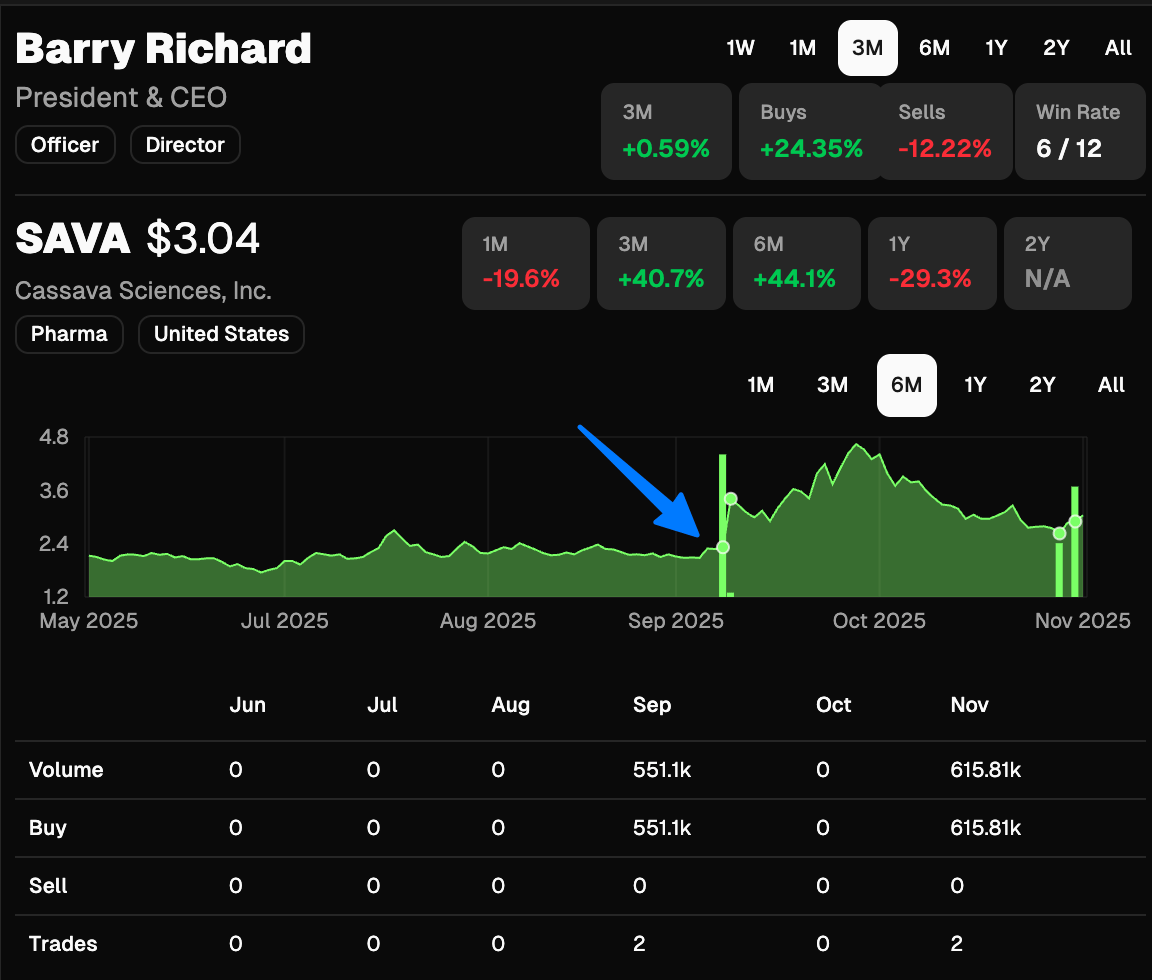Click the Pharma sector tag
1152x980 pixels.
(x=69, y=334)
